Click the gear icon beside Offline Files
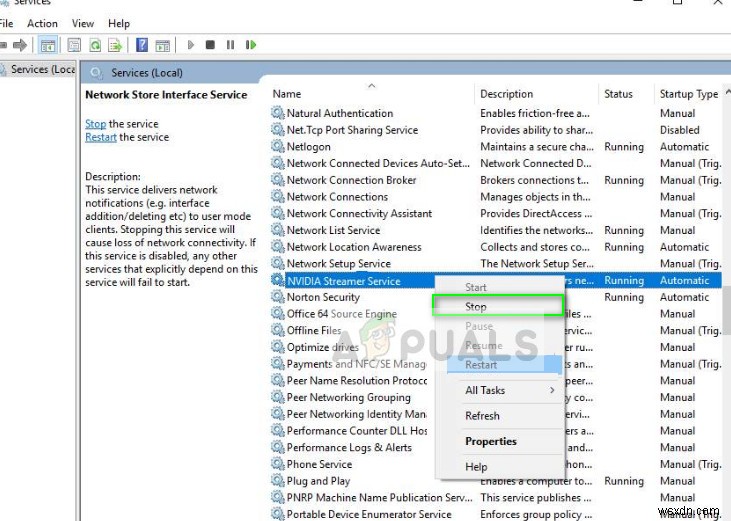 pyautogui.click(x=278, y=330)
